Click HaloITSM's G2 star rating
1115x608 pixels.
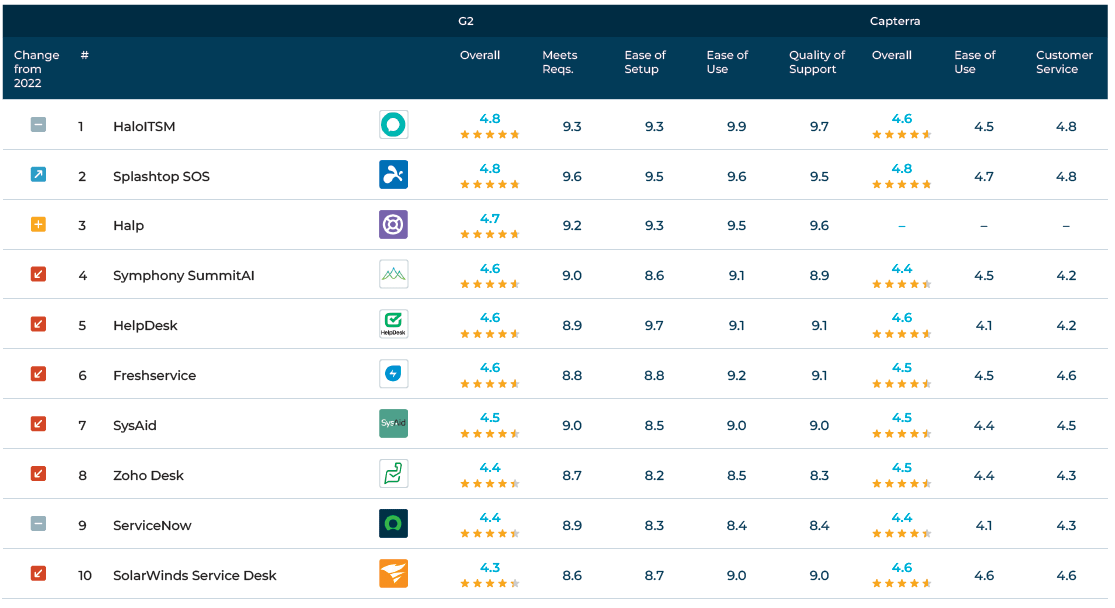click(489, 134)
